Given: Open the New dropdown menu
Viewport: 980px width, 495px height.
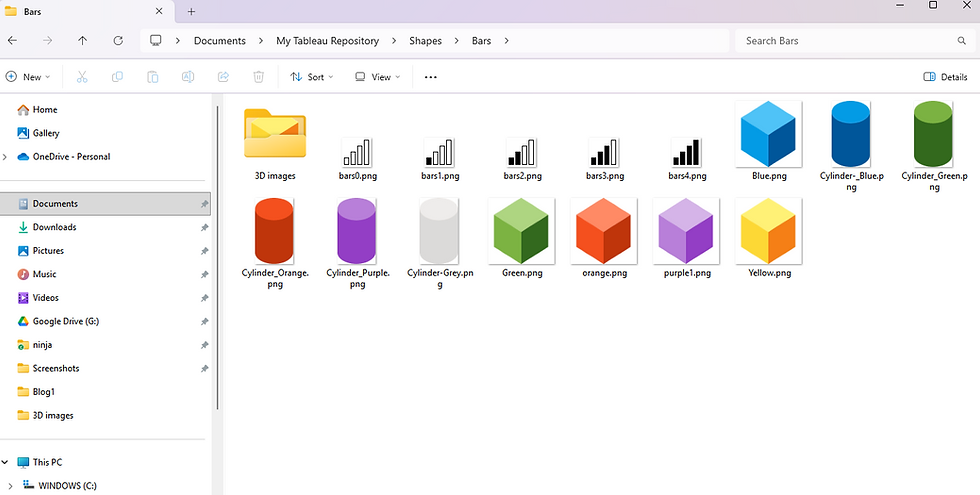Looking at the screenshot, I should click(x=28, y=77).
